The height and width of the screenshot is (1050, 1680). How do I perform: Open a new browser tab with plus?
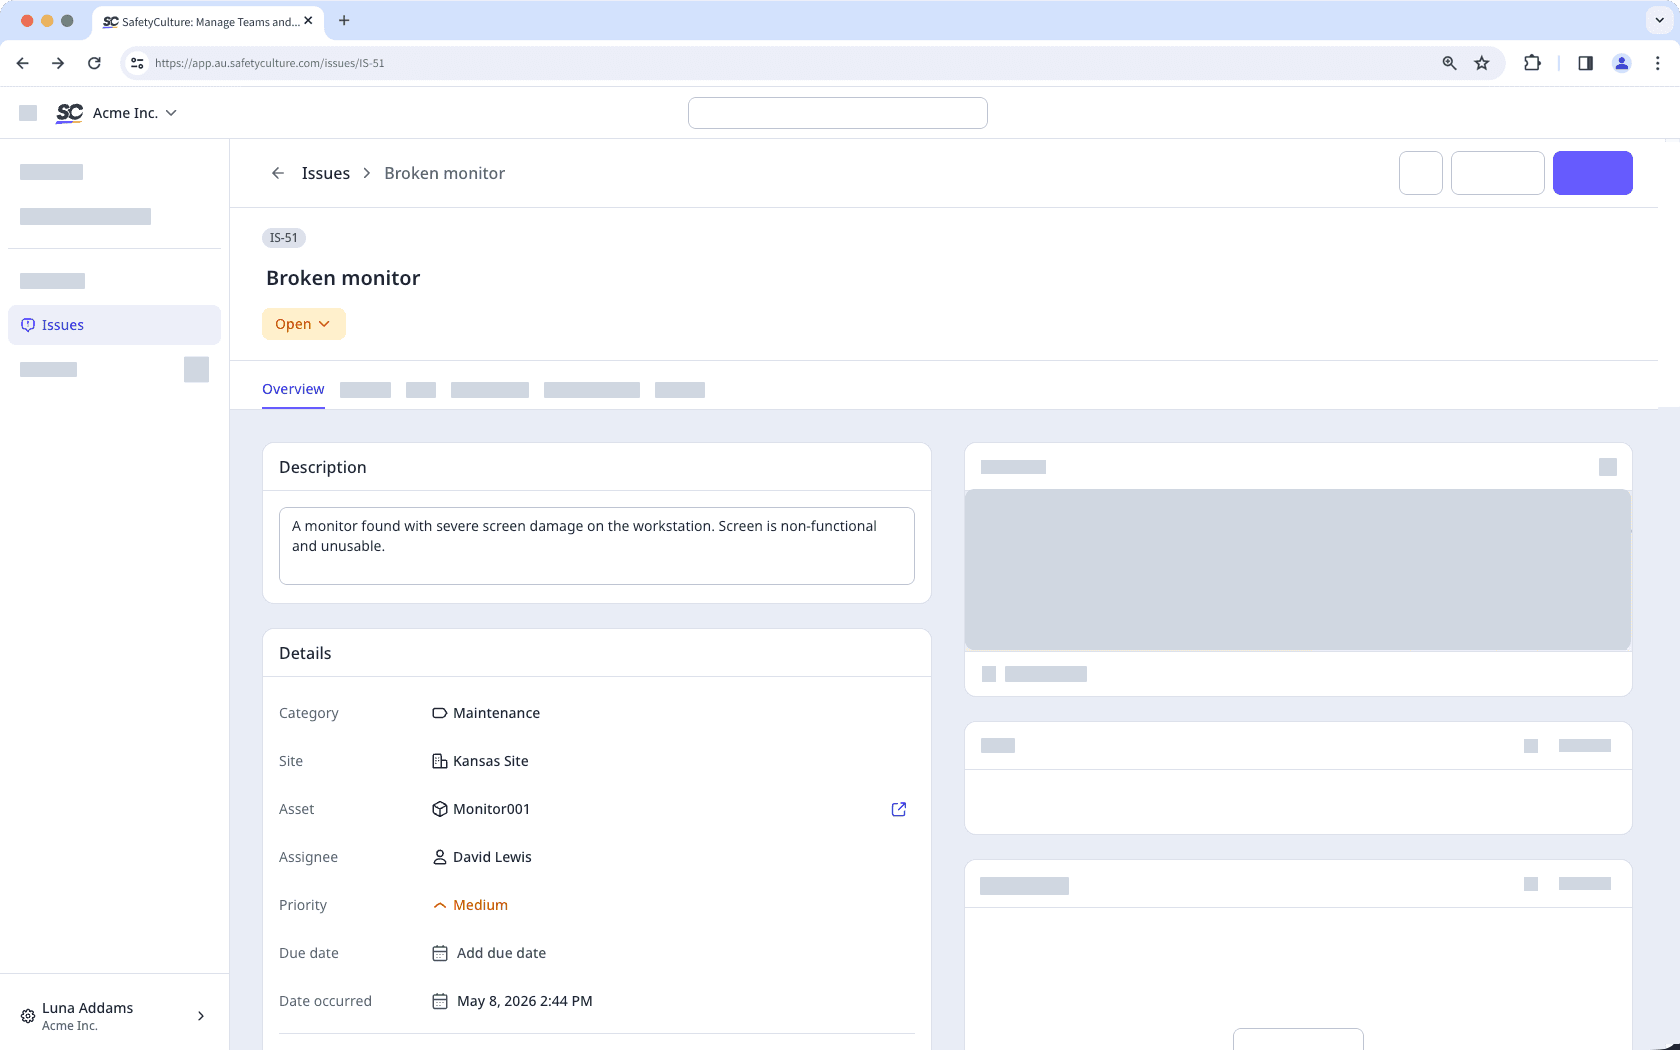pyautogui.click(x=344, y=20)
